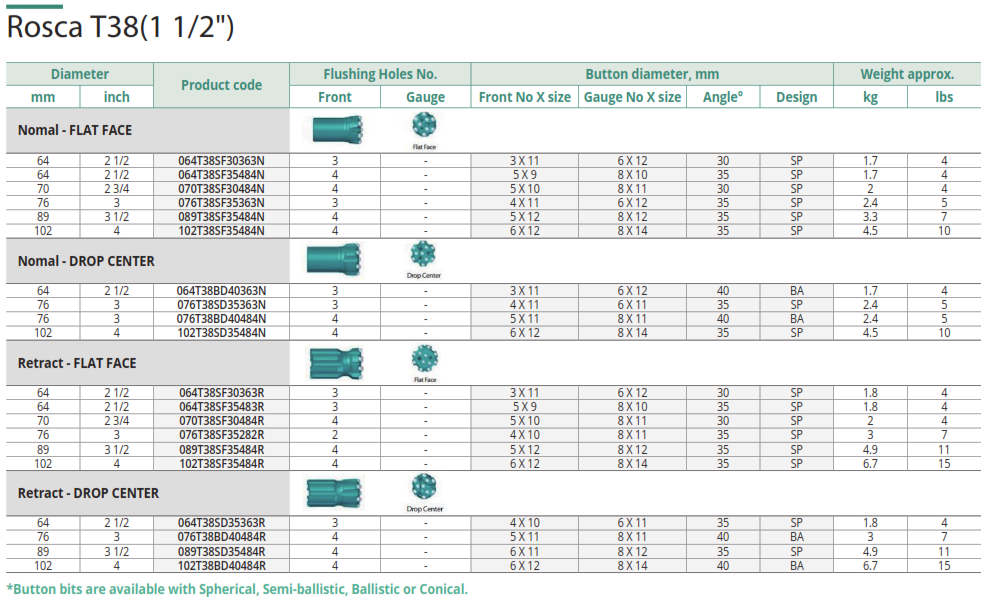Click the Normal Flat Face side-view bit image

click(337, 130)
